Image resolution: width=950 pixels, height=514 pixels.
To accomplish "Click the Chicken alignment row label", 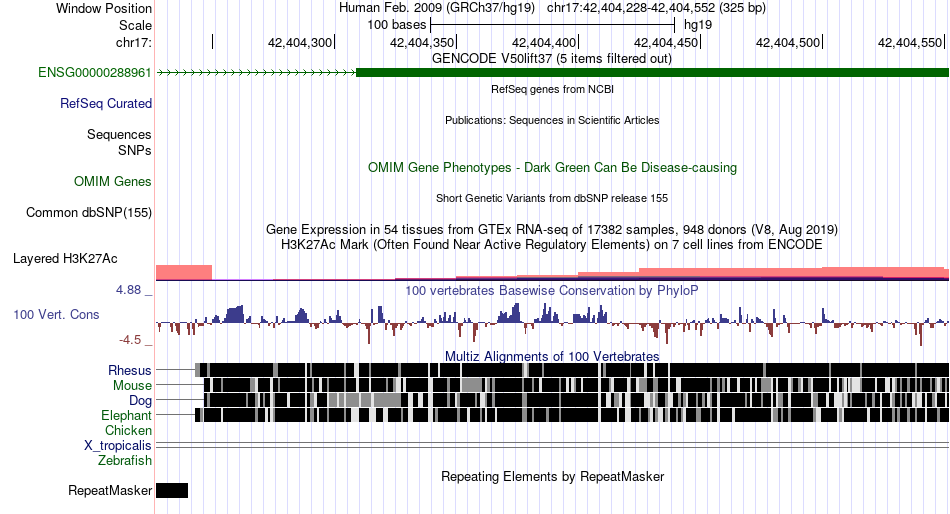I will point(128,430).
